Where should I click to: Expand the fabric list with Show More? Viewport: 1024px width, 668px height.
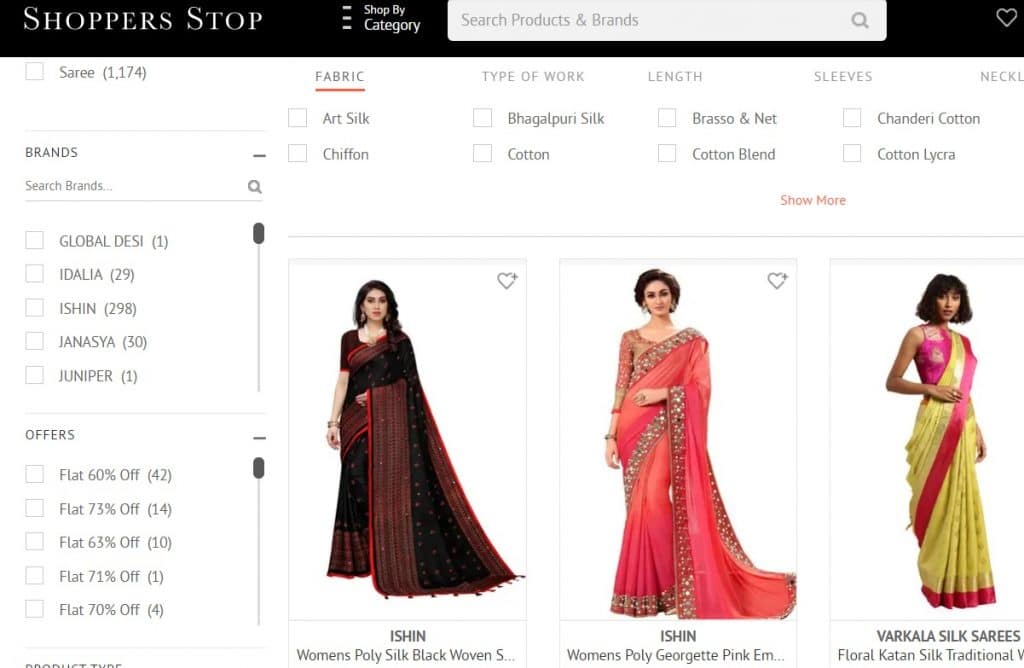(x=812, y=200)
